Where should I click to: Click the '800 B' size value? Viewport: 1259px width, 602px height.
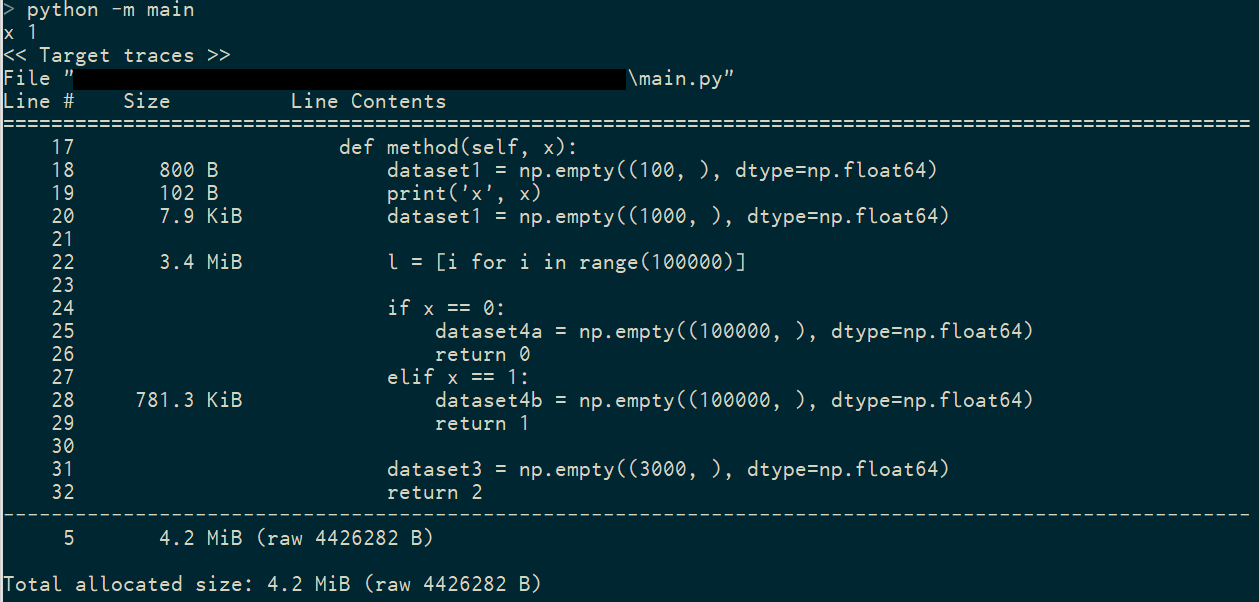pos(189,171)
